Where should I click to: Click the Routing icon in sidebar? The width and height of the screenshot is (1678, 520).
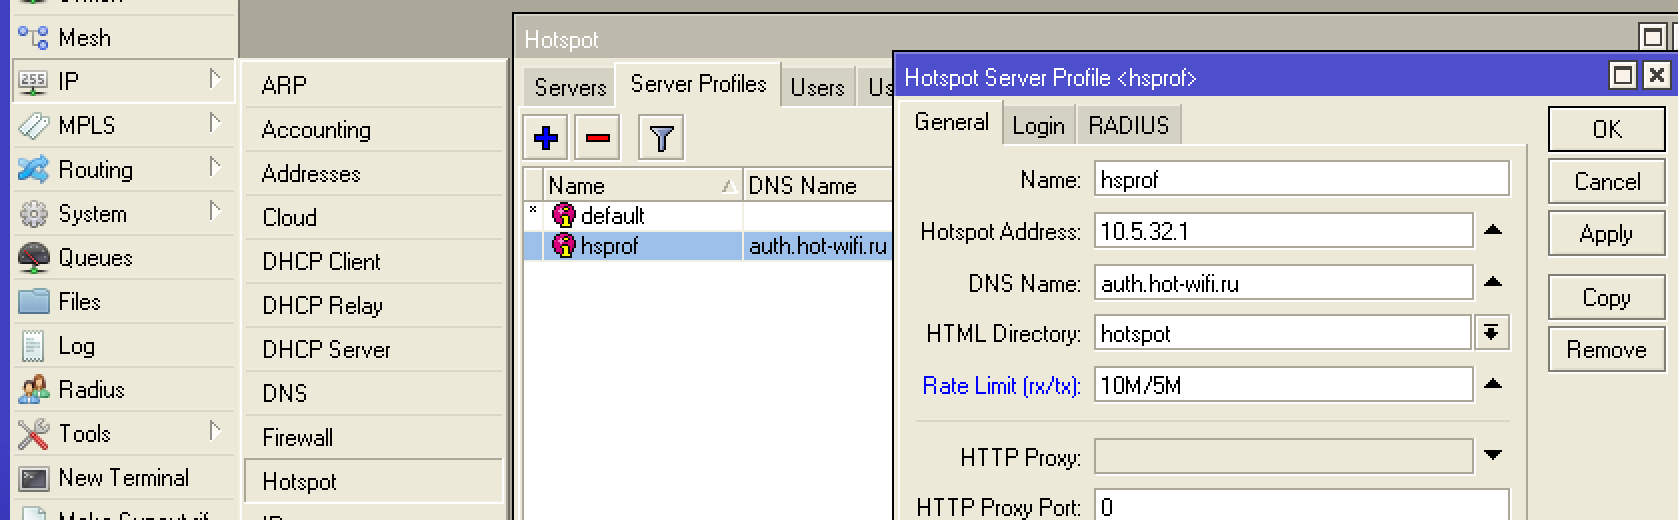click(33, 170)
